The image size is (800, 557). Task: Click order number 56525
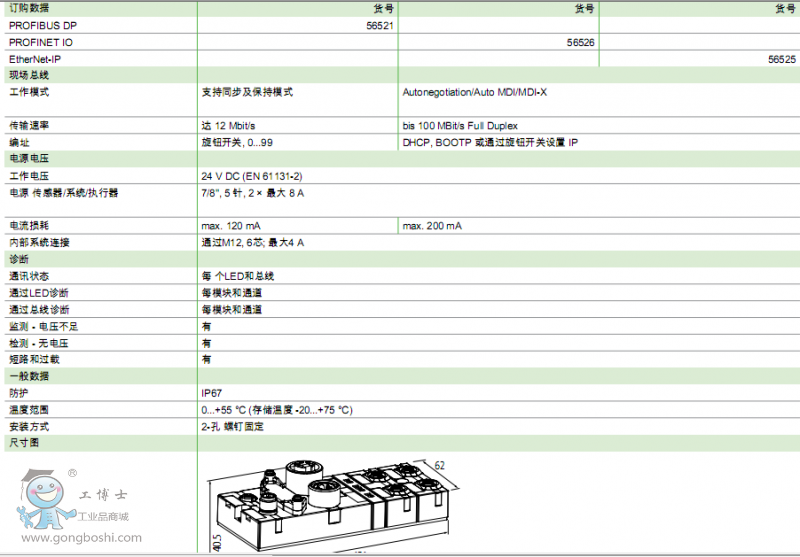781,59
